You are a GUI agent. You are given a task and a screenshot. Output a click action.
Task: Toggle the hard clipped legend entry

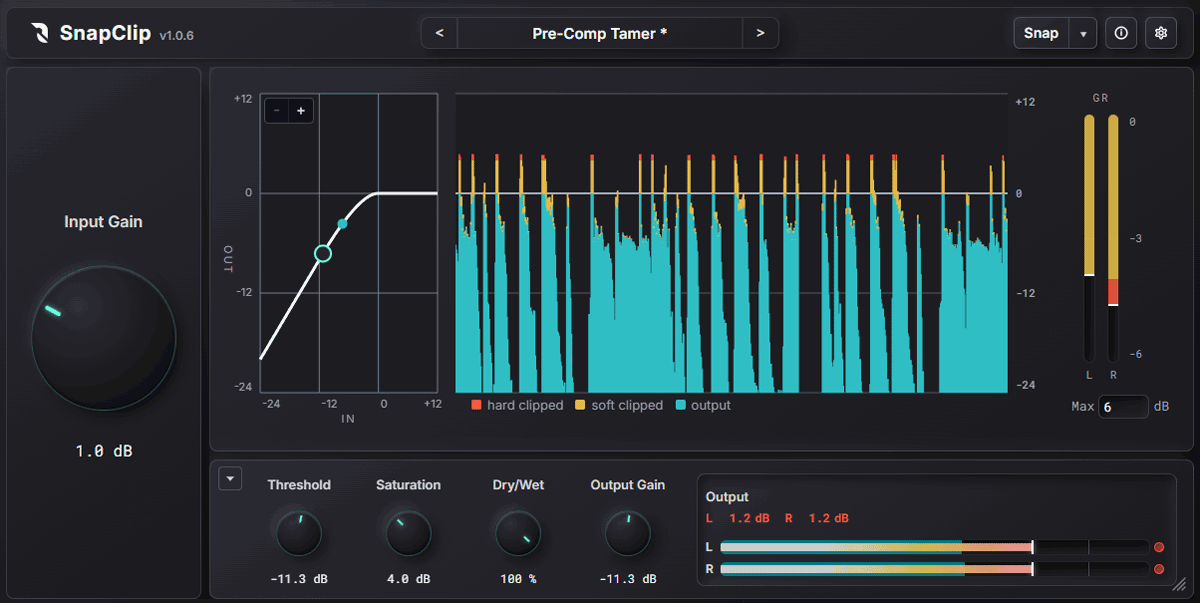[517, 405]
